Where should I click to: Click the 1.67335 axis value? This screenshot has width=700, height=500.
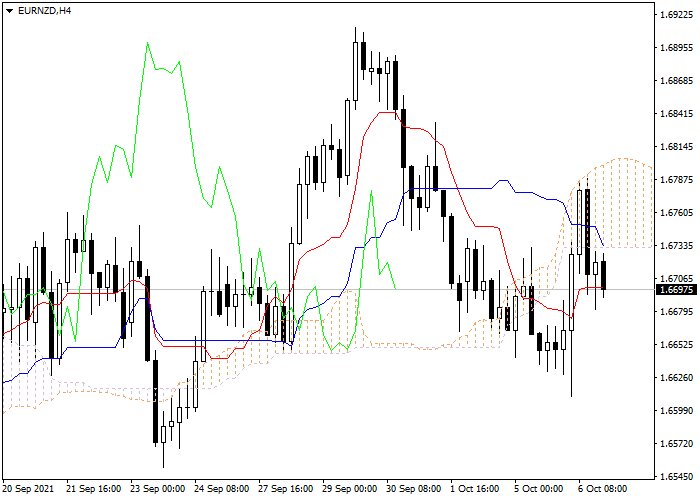[x=677, y=246]
